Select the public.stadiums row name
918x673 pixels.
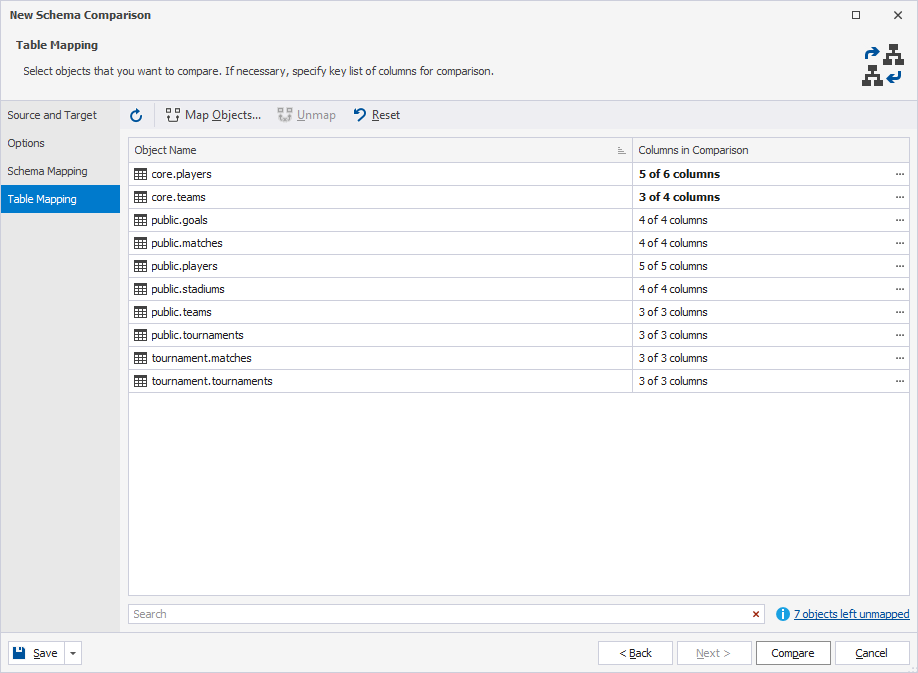click(188, 289)
